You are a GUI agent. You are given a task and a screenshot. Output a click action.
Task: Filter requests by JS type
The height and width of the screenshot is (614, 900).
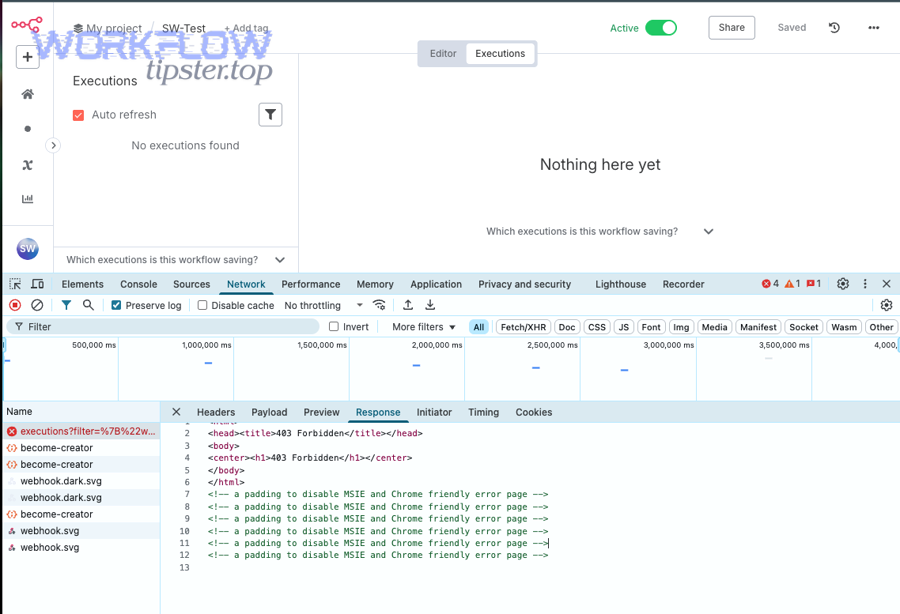[x=624, y=327]
